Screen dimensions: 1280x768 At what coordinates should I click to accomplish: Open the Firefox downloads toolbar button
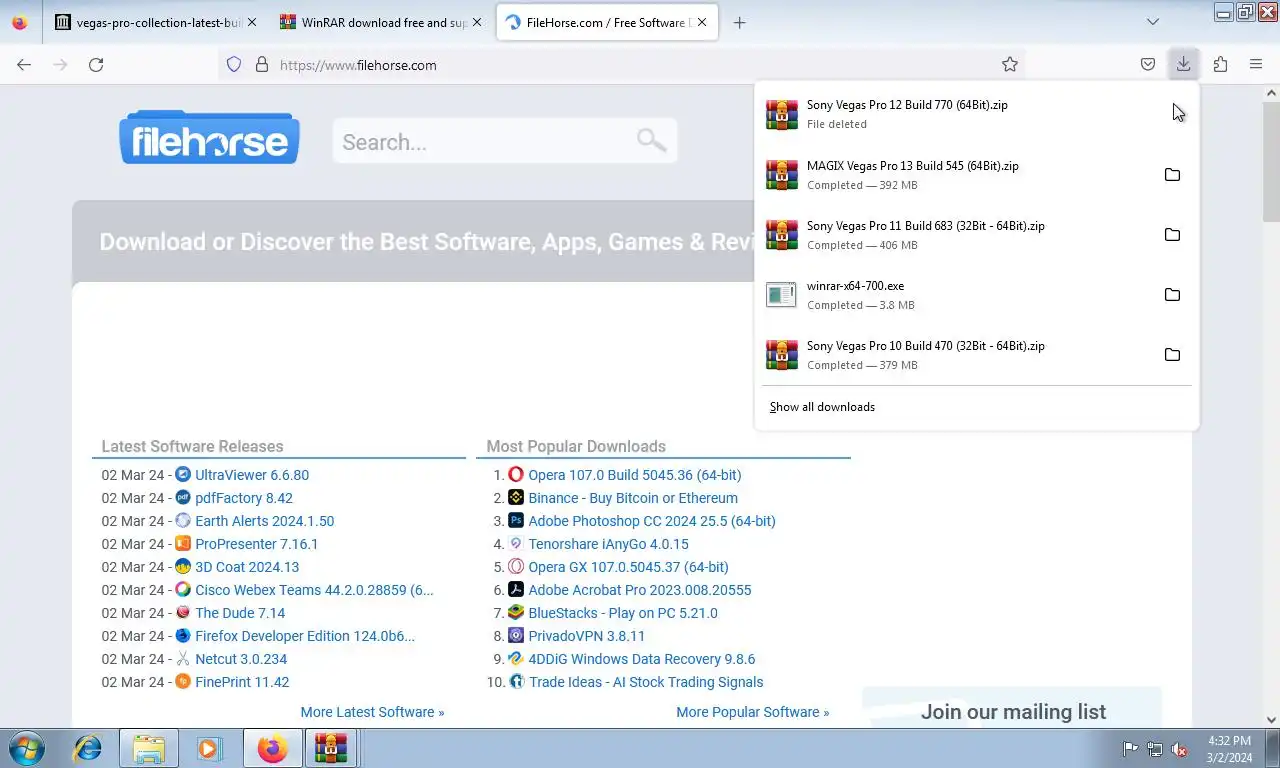coord(1183,64)
